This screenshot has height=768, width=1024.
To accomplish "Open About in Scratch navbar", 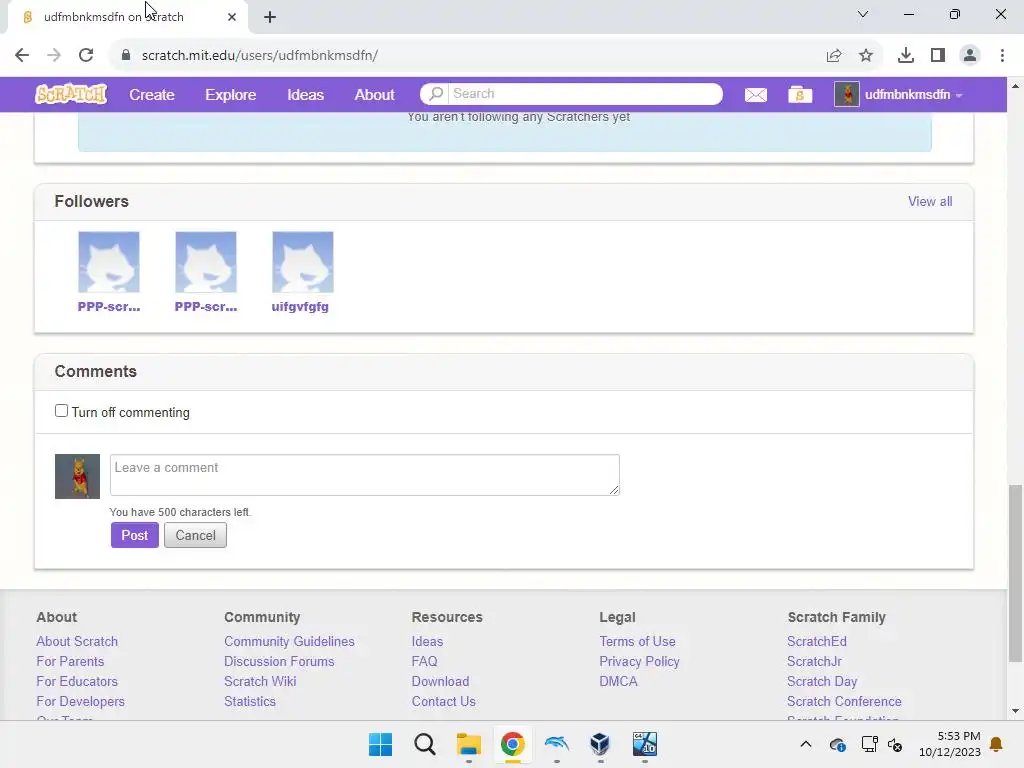I will [x=374, y=95].
